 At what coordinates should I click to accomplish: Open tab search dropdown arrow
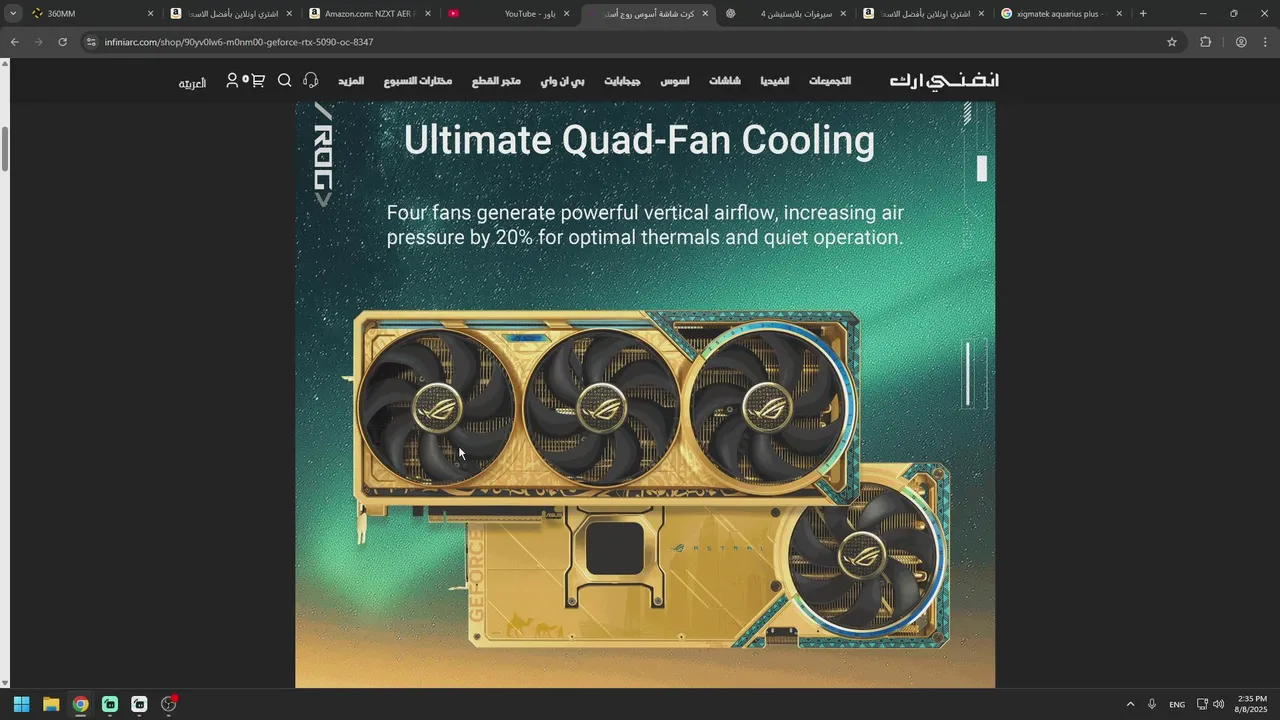13,14
